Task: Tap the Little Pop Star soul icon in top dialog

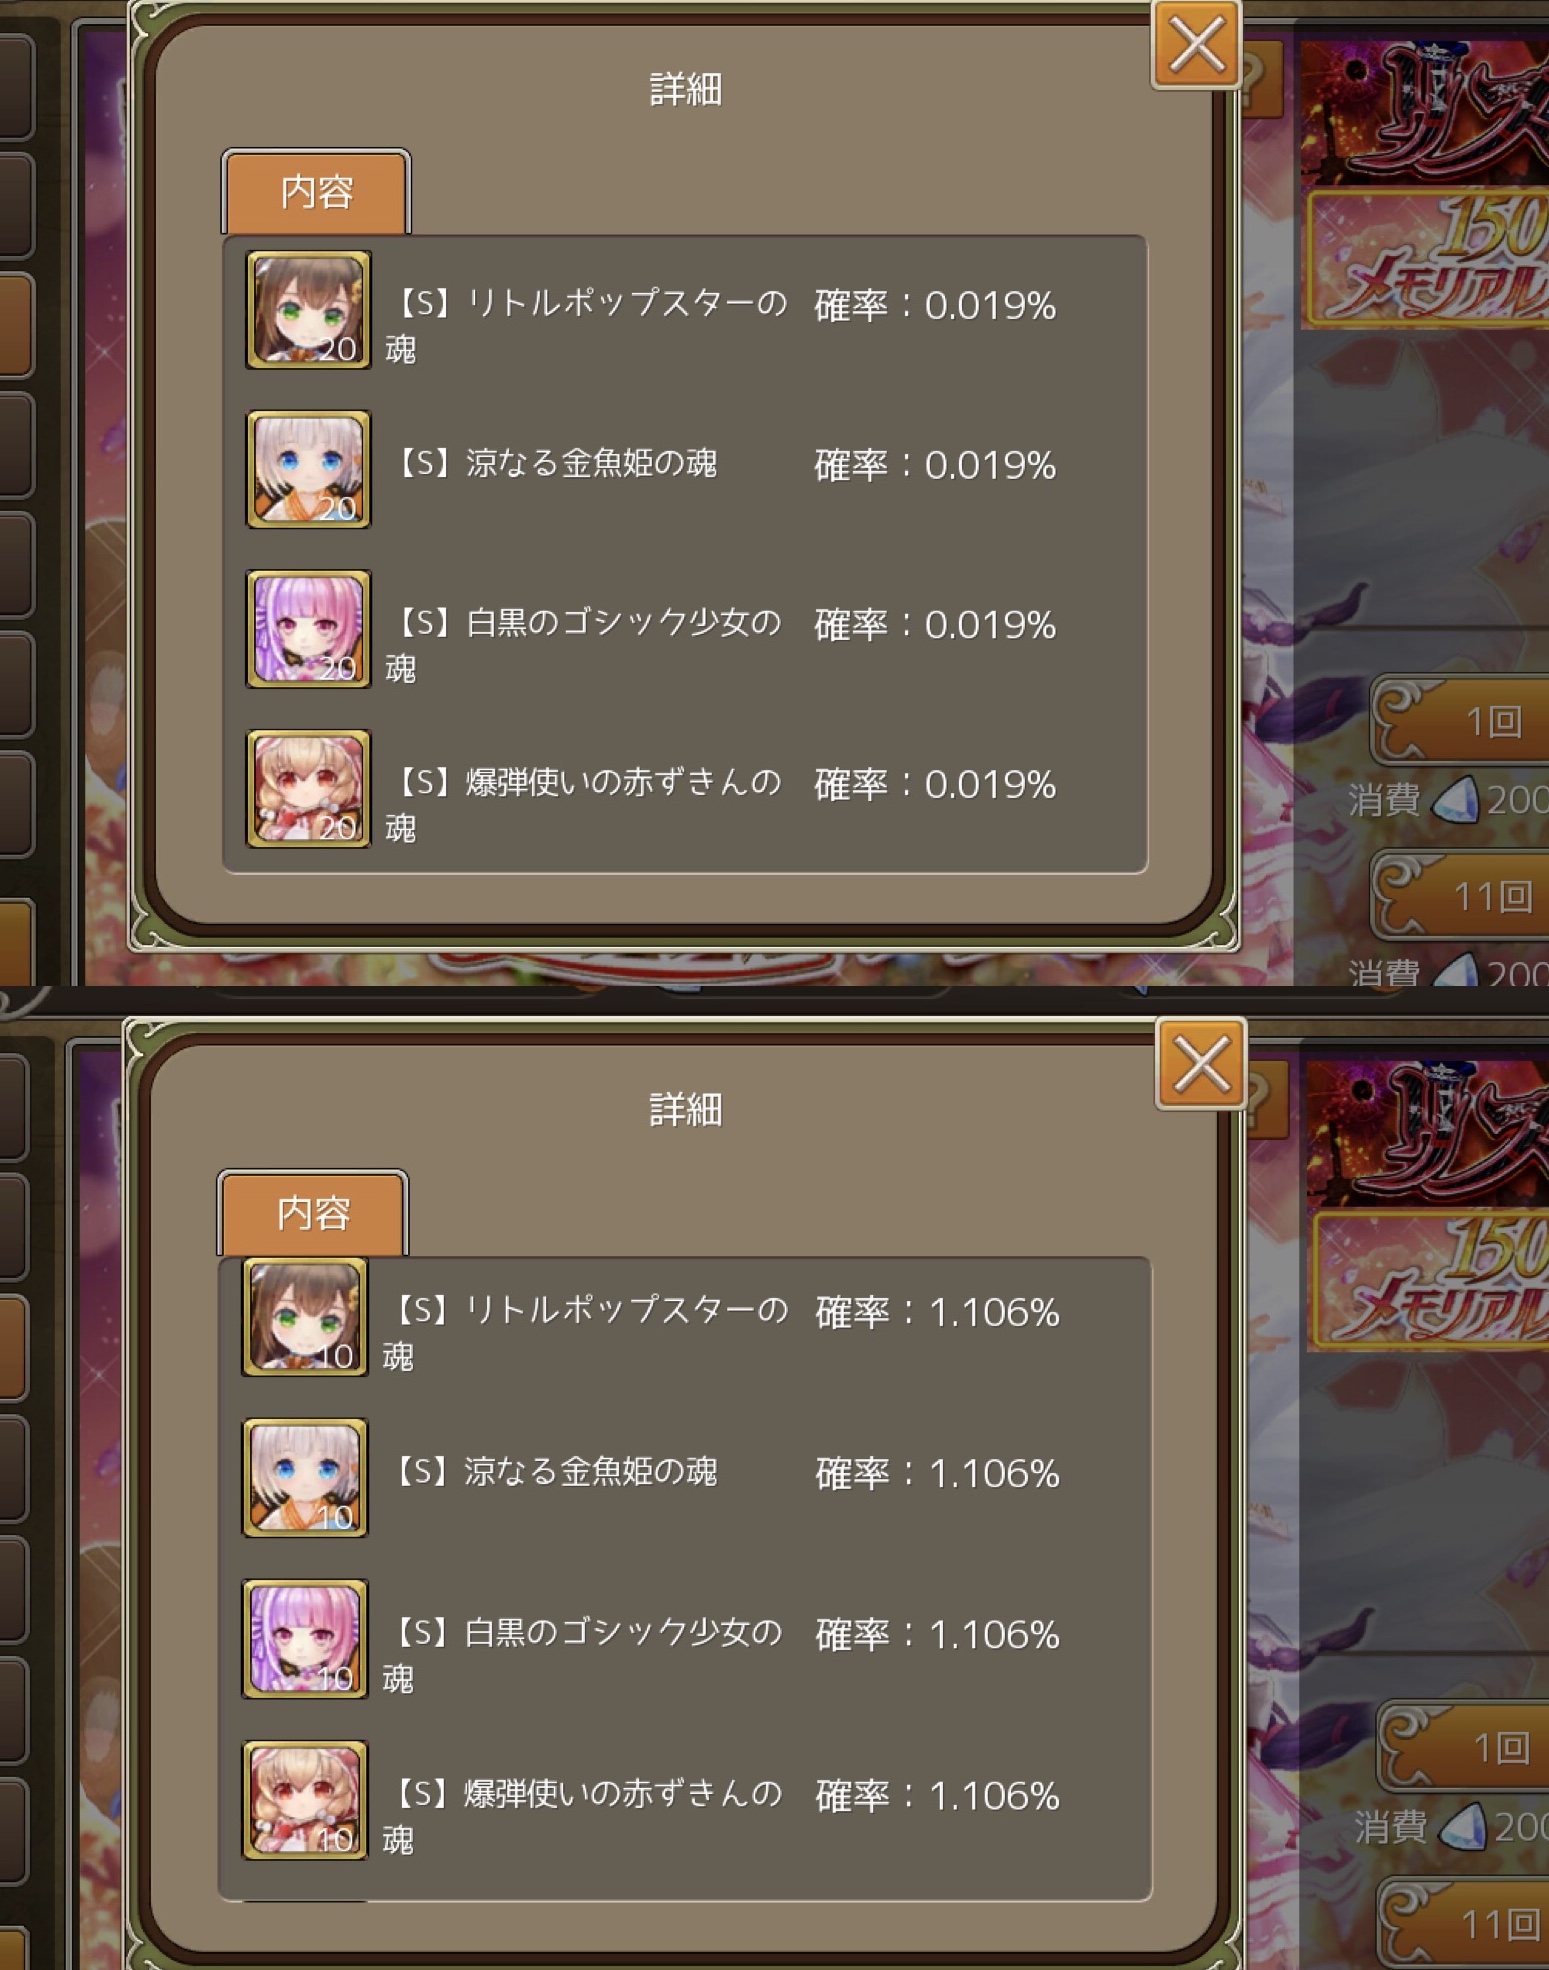Action: [x=308, y=310]
